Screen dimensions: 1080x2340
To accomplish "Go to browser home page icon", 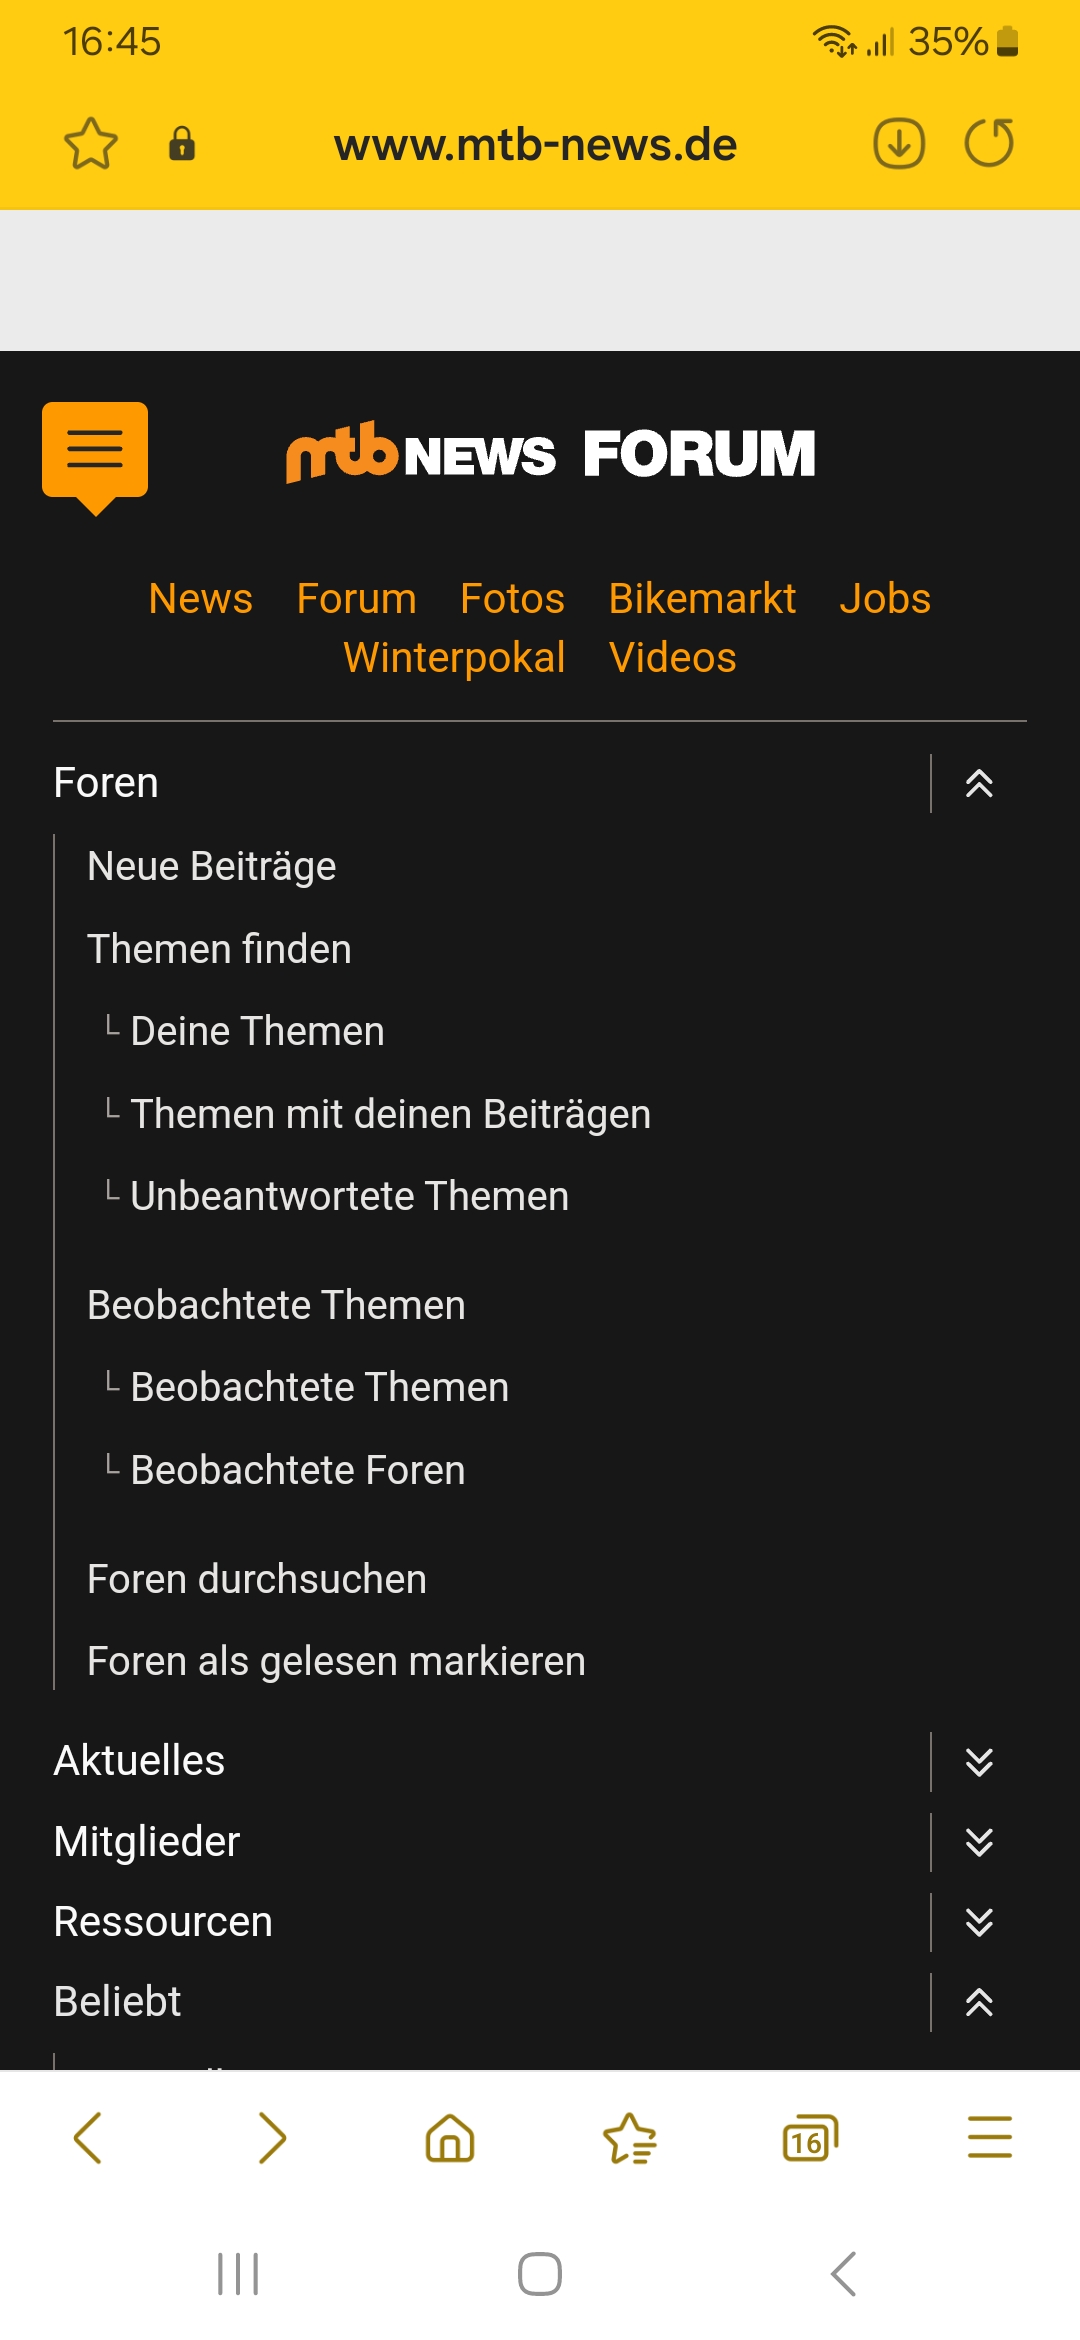I will (x=450, y=2139).
